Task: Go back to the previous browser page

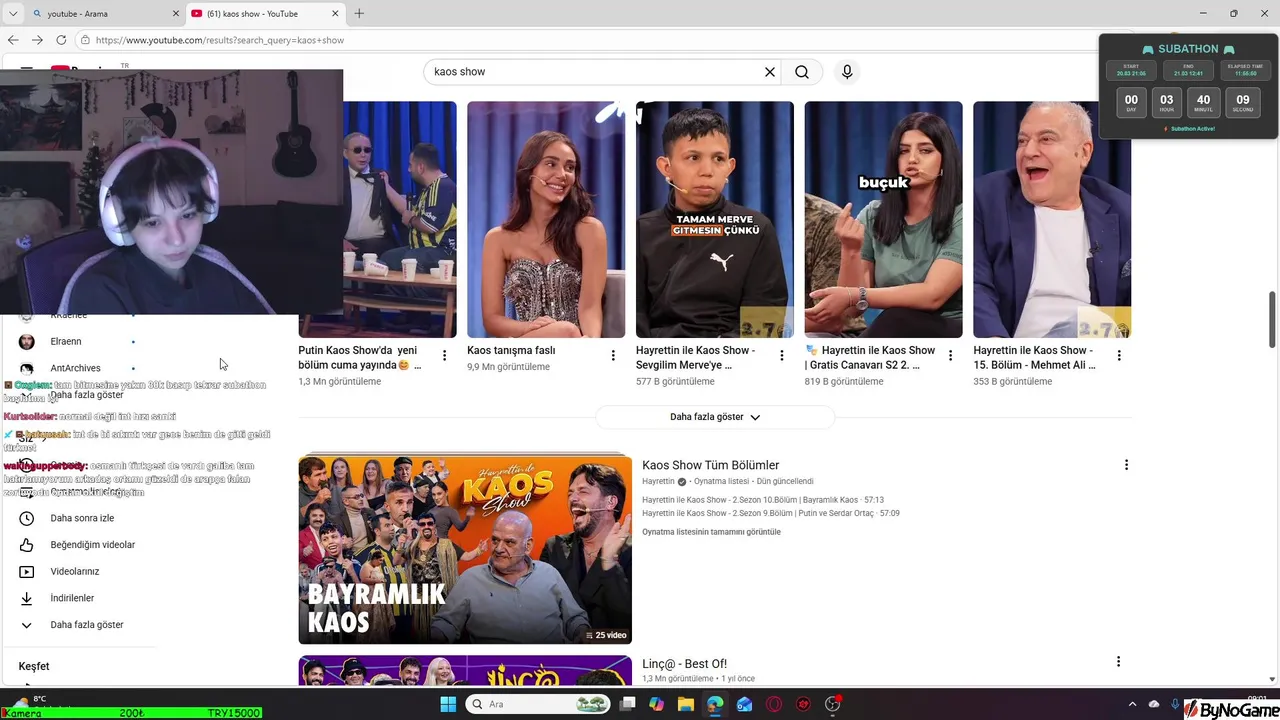Action: [13, 40]
